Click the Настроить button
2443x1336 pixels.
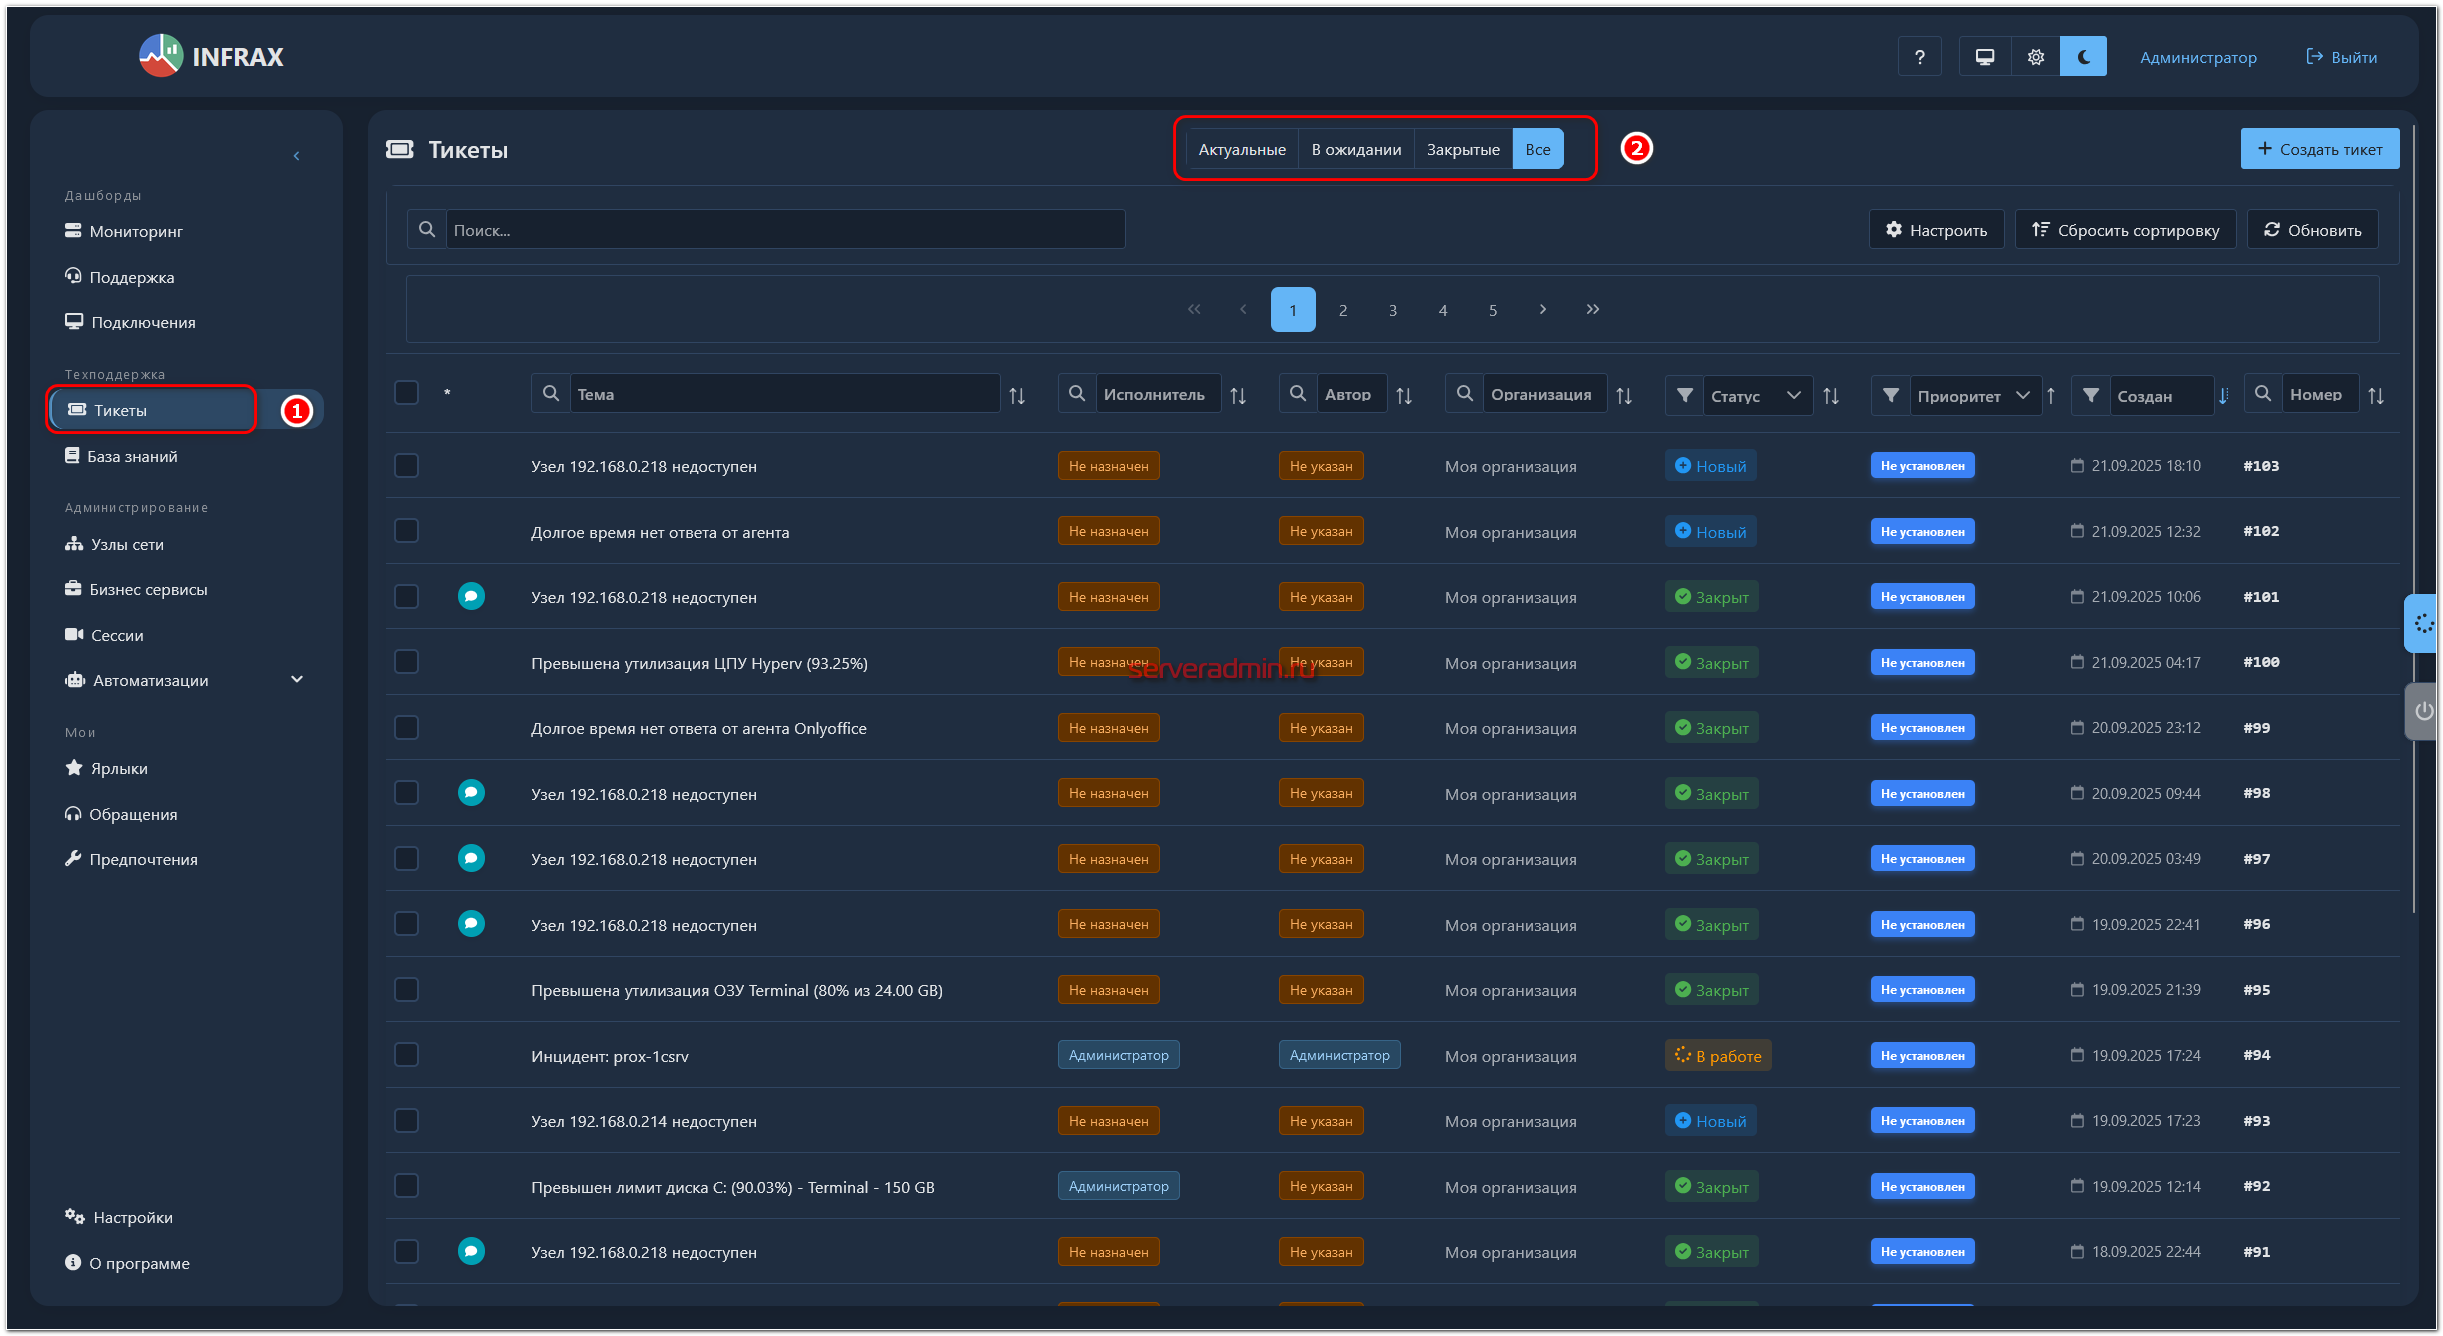coord(1936,229)
